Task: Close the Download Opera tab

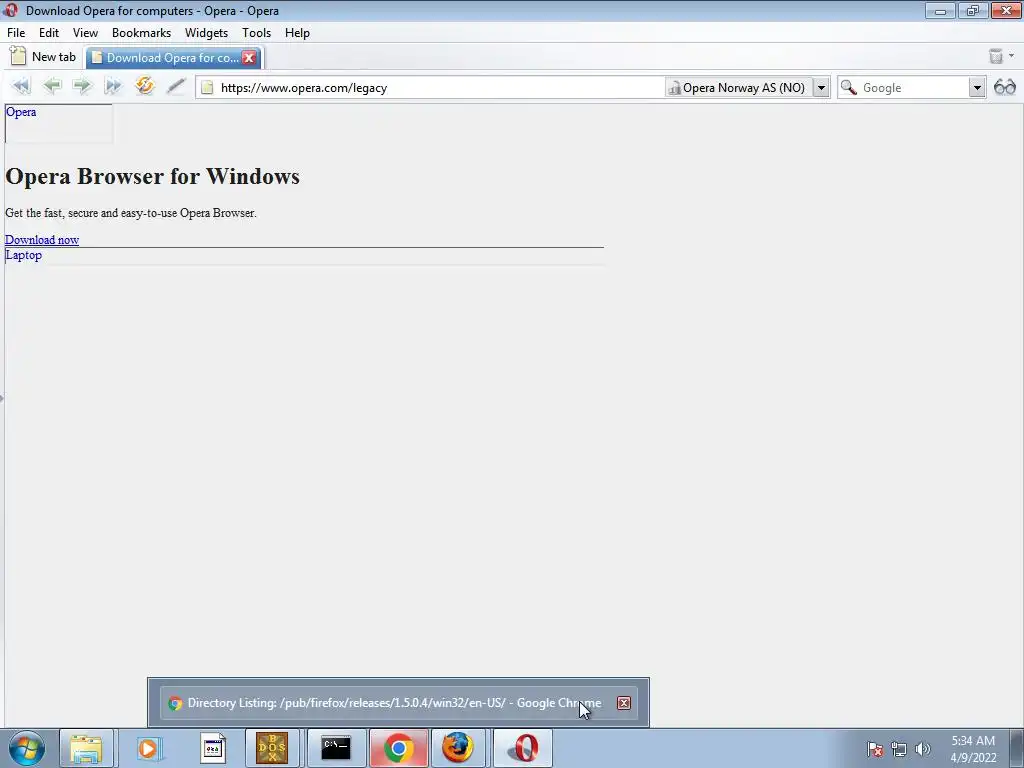Action: click(249, 57)
